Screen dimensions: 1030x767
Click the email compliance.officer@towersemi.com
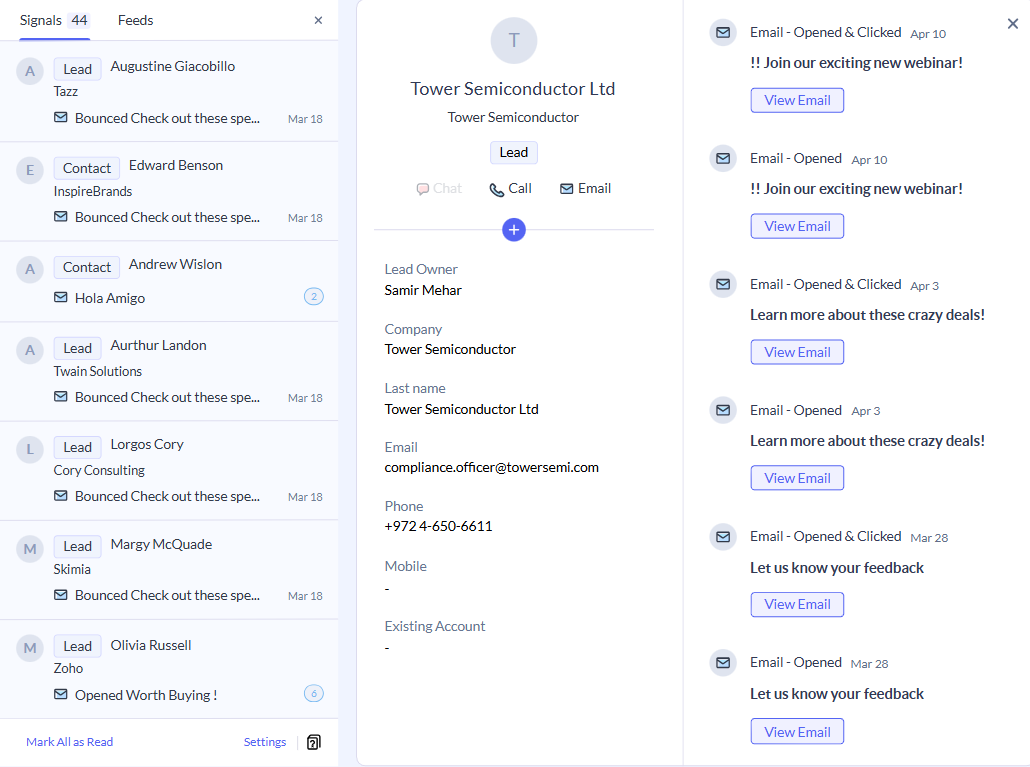(491, 468)
